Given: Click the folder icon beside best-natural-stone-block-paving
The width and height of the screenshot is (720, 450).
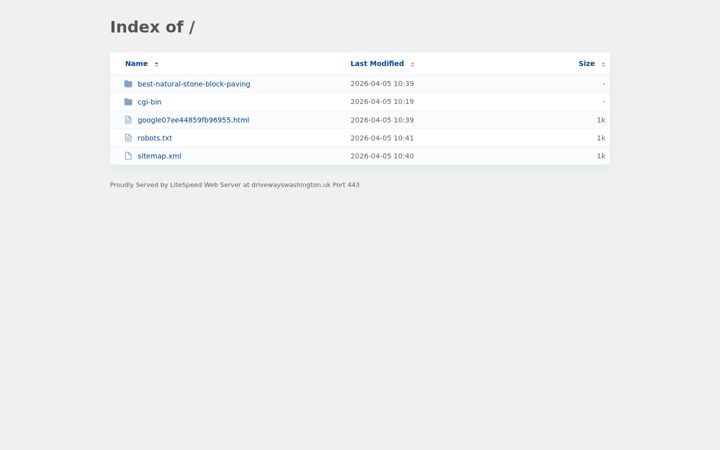Looking at the screenshot, I should coord(128,84).
